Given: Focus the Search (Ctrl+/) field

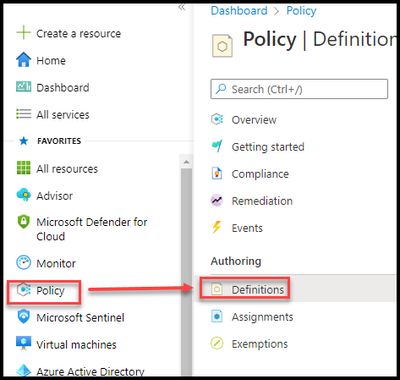Looking at the screenshot, I should (299, 89).
